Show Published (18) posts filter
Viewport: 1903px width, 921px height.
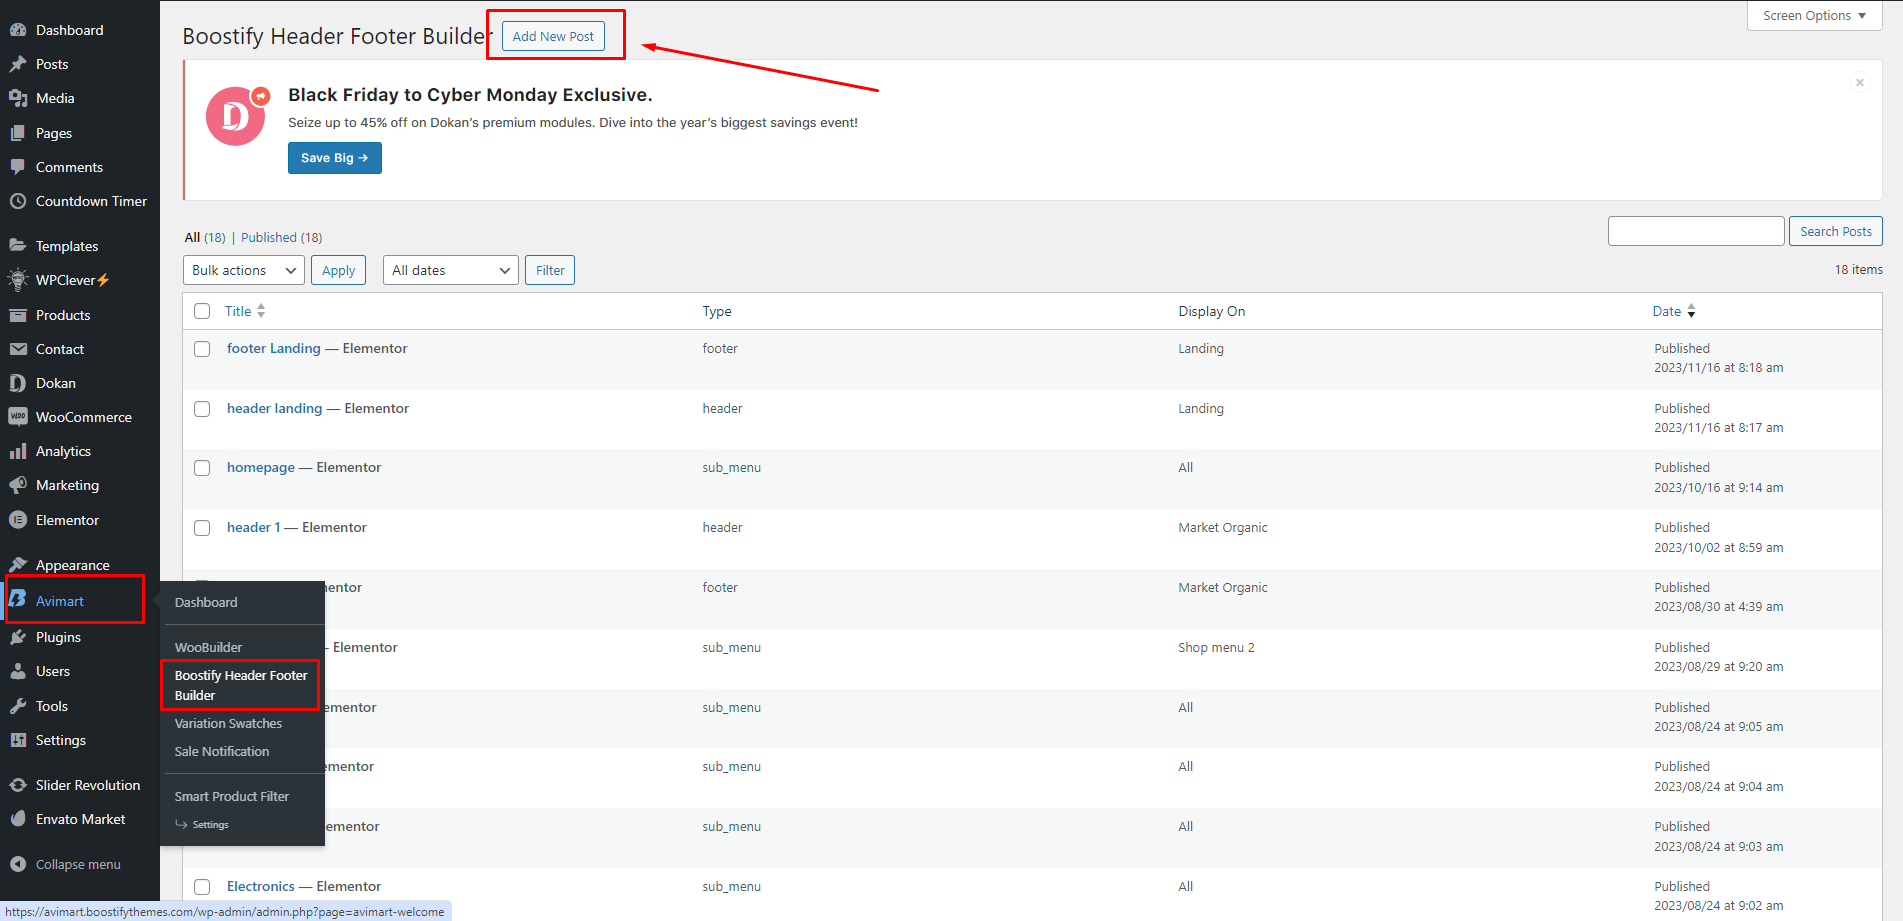click(x=282, y=237)
